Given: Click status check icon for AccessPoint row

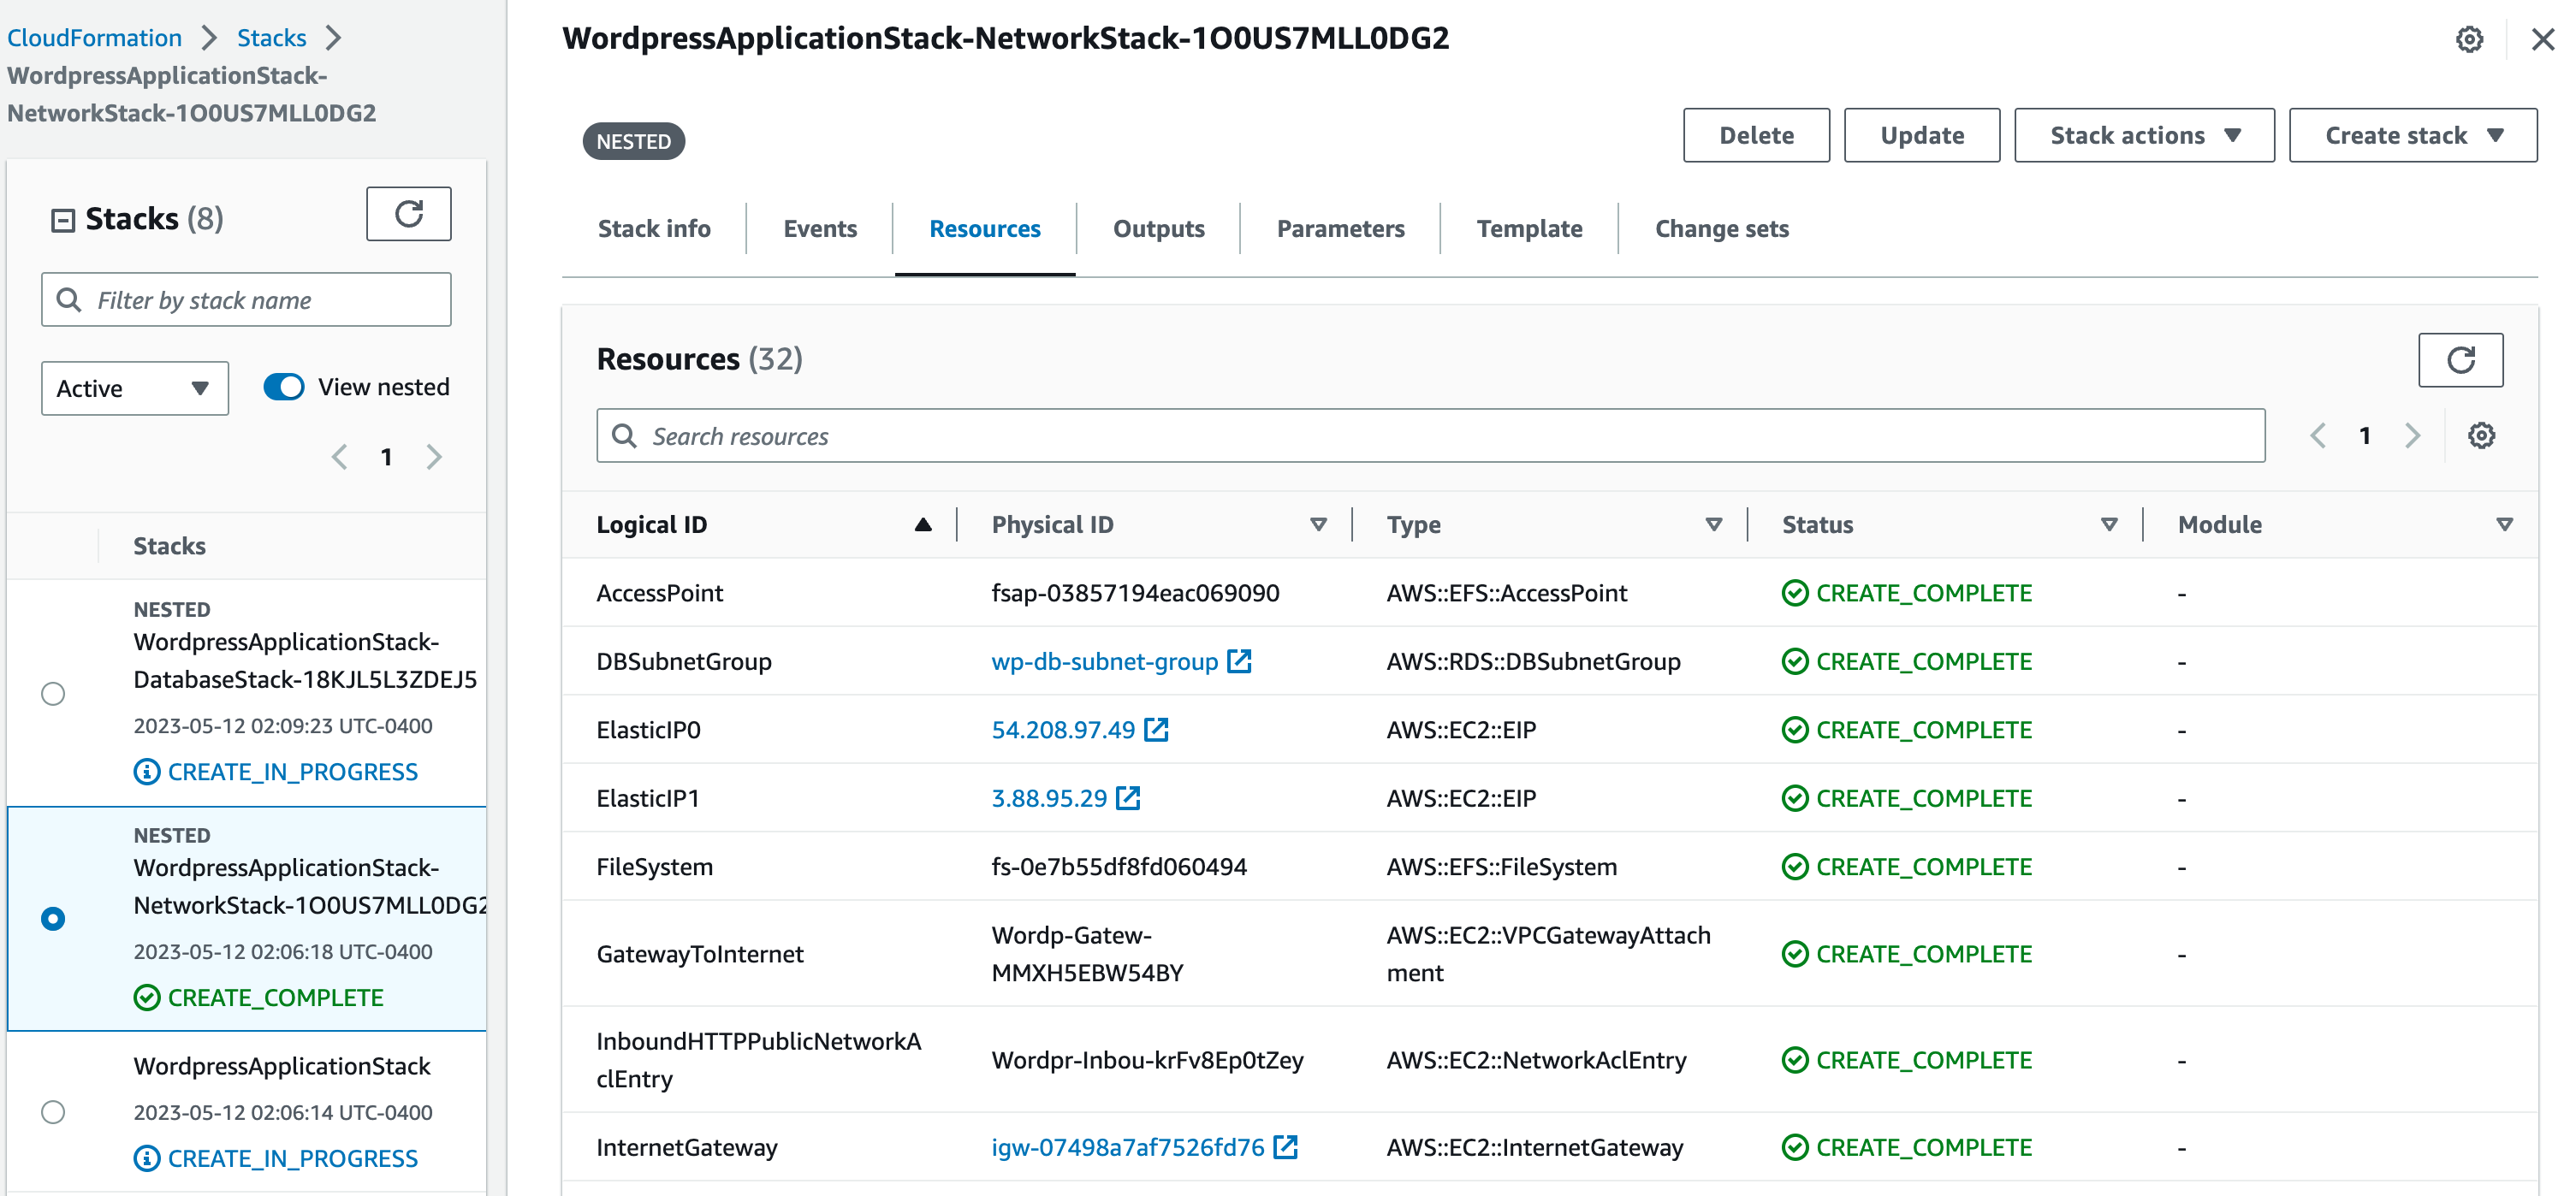Looking at the screenshot, I should click(1795, 593).
